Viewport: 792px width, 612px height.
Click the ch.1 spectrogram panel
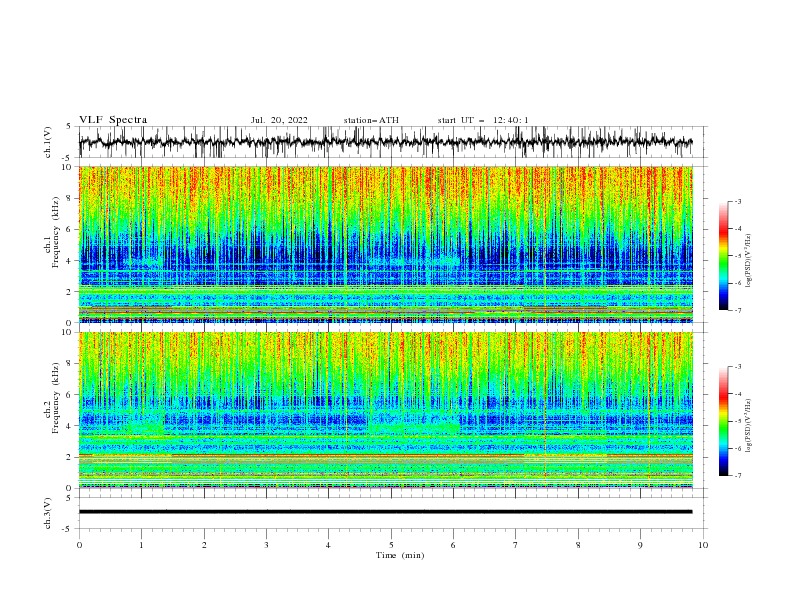coord(385,244)
